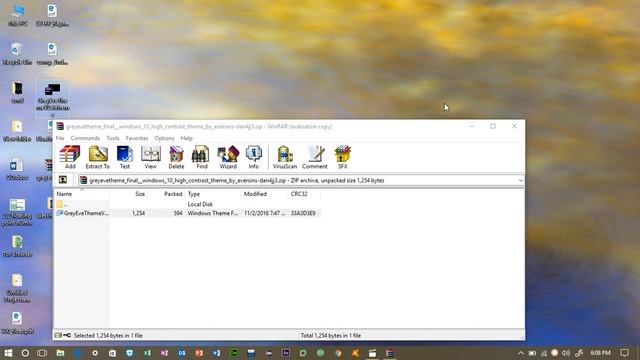This screenshot has width=640, height=360.
Task: Open the Tools menu
Action: [x=113, y=138]
